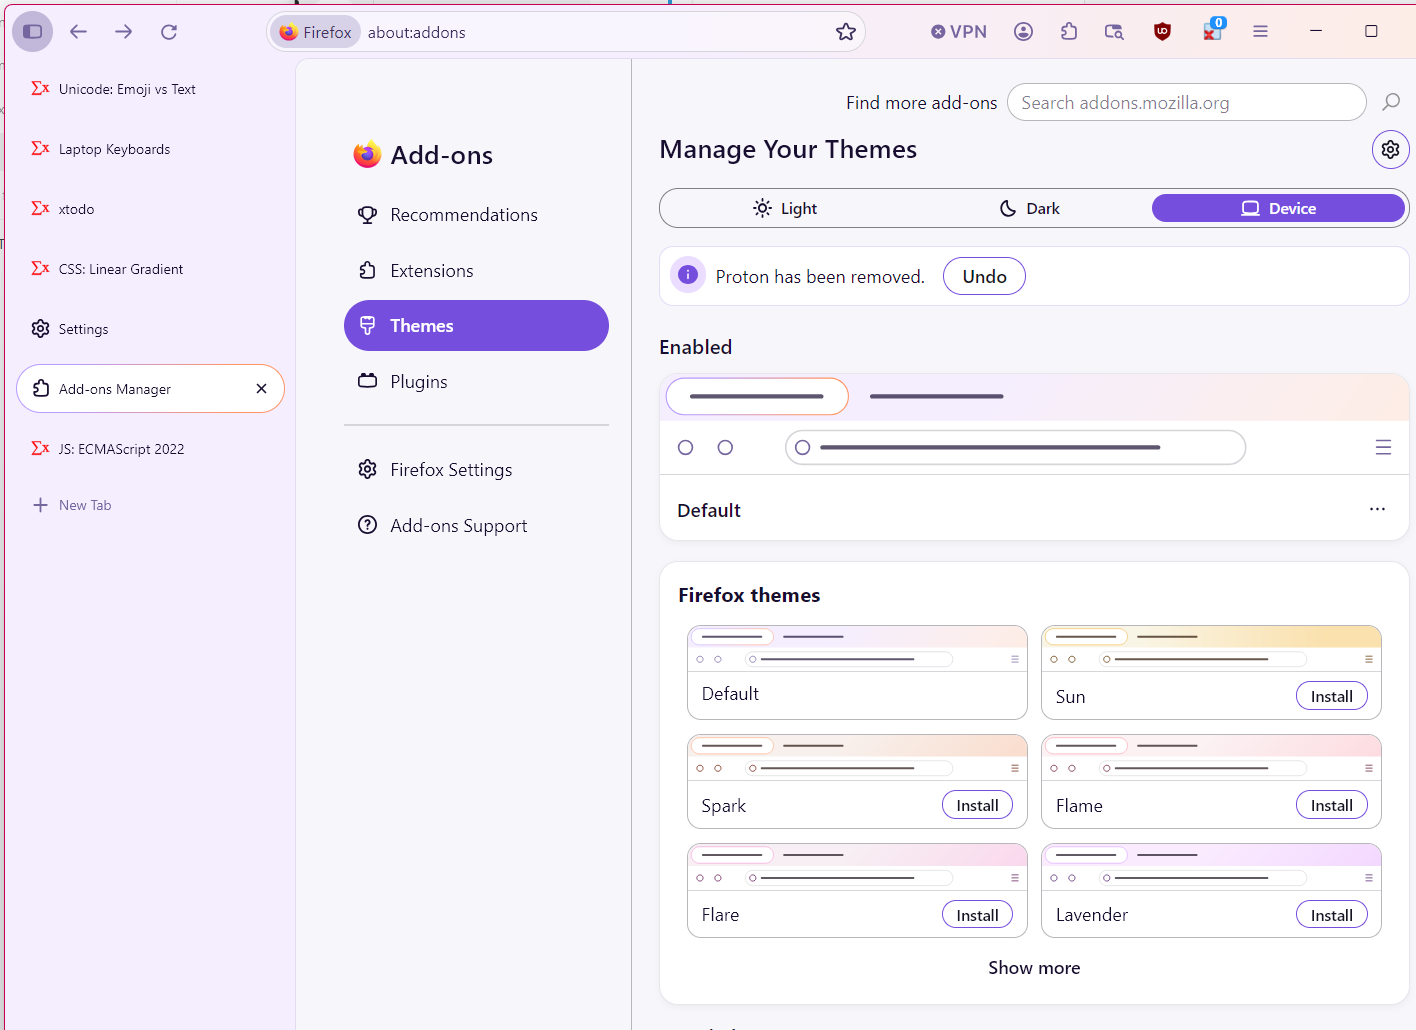Click the Search addons.mozilla.org field
1416x1030 pixels.
tap(1186, 102)
